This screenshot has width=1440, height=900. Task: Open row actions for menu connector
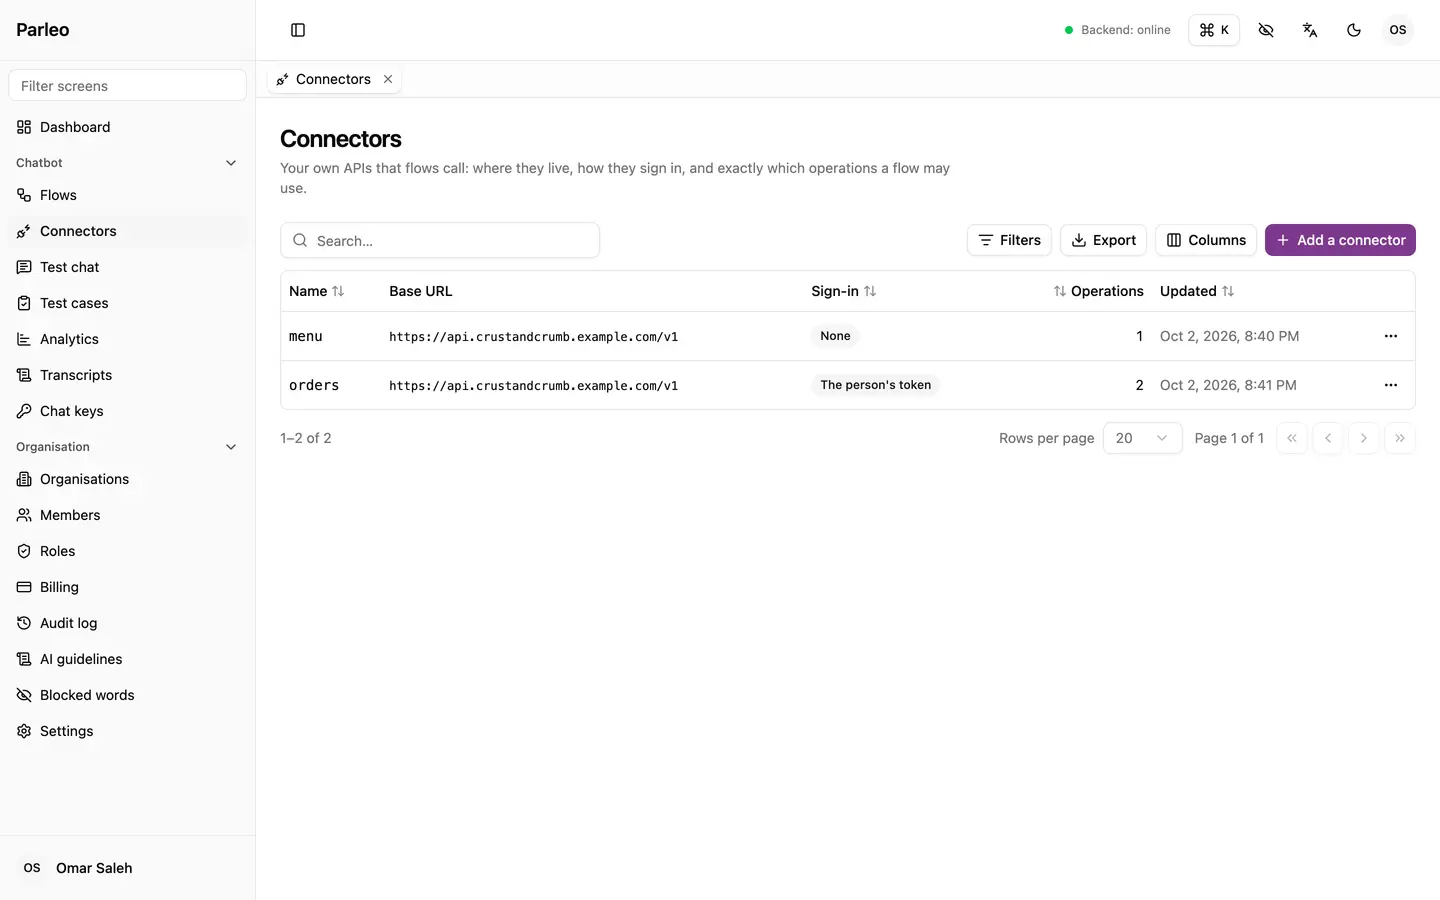[x=1391, y=336]
